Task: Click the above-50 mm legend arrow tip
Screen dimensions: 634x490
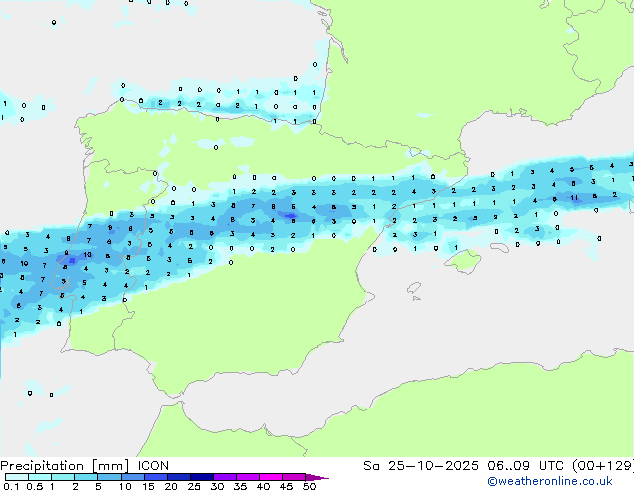Action: 317,477
